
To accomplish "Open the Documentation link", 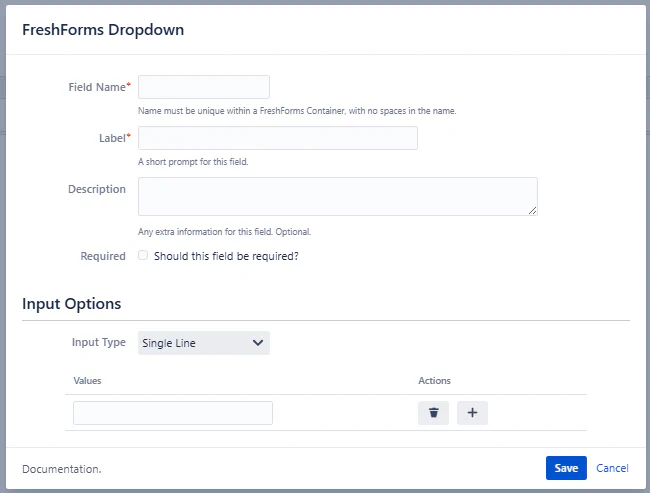I will [x=61, y=468].
